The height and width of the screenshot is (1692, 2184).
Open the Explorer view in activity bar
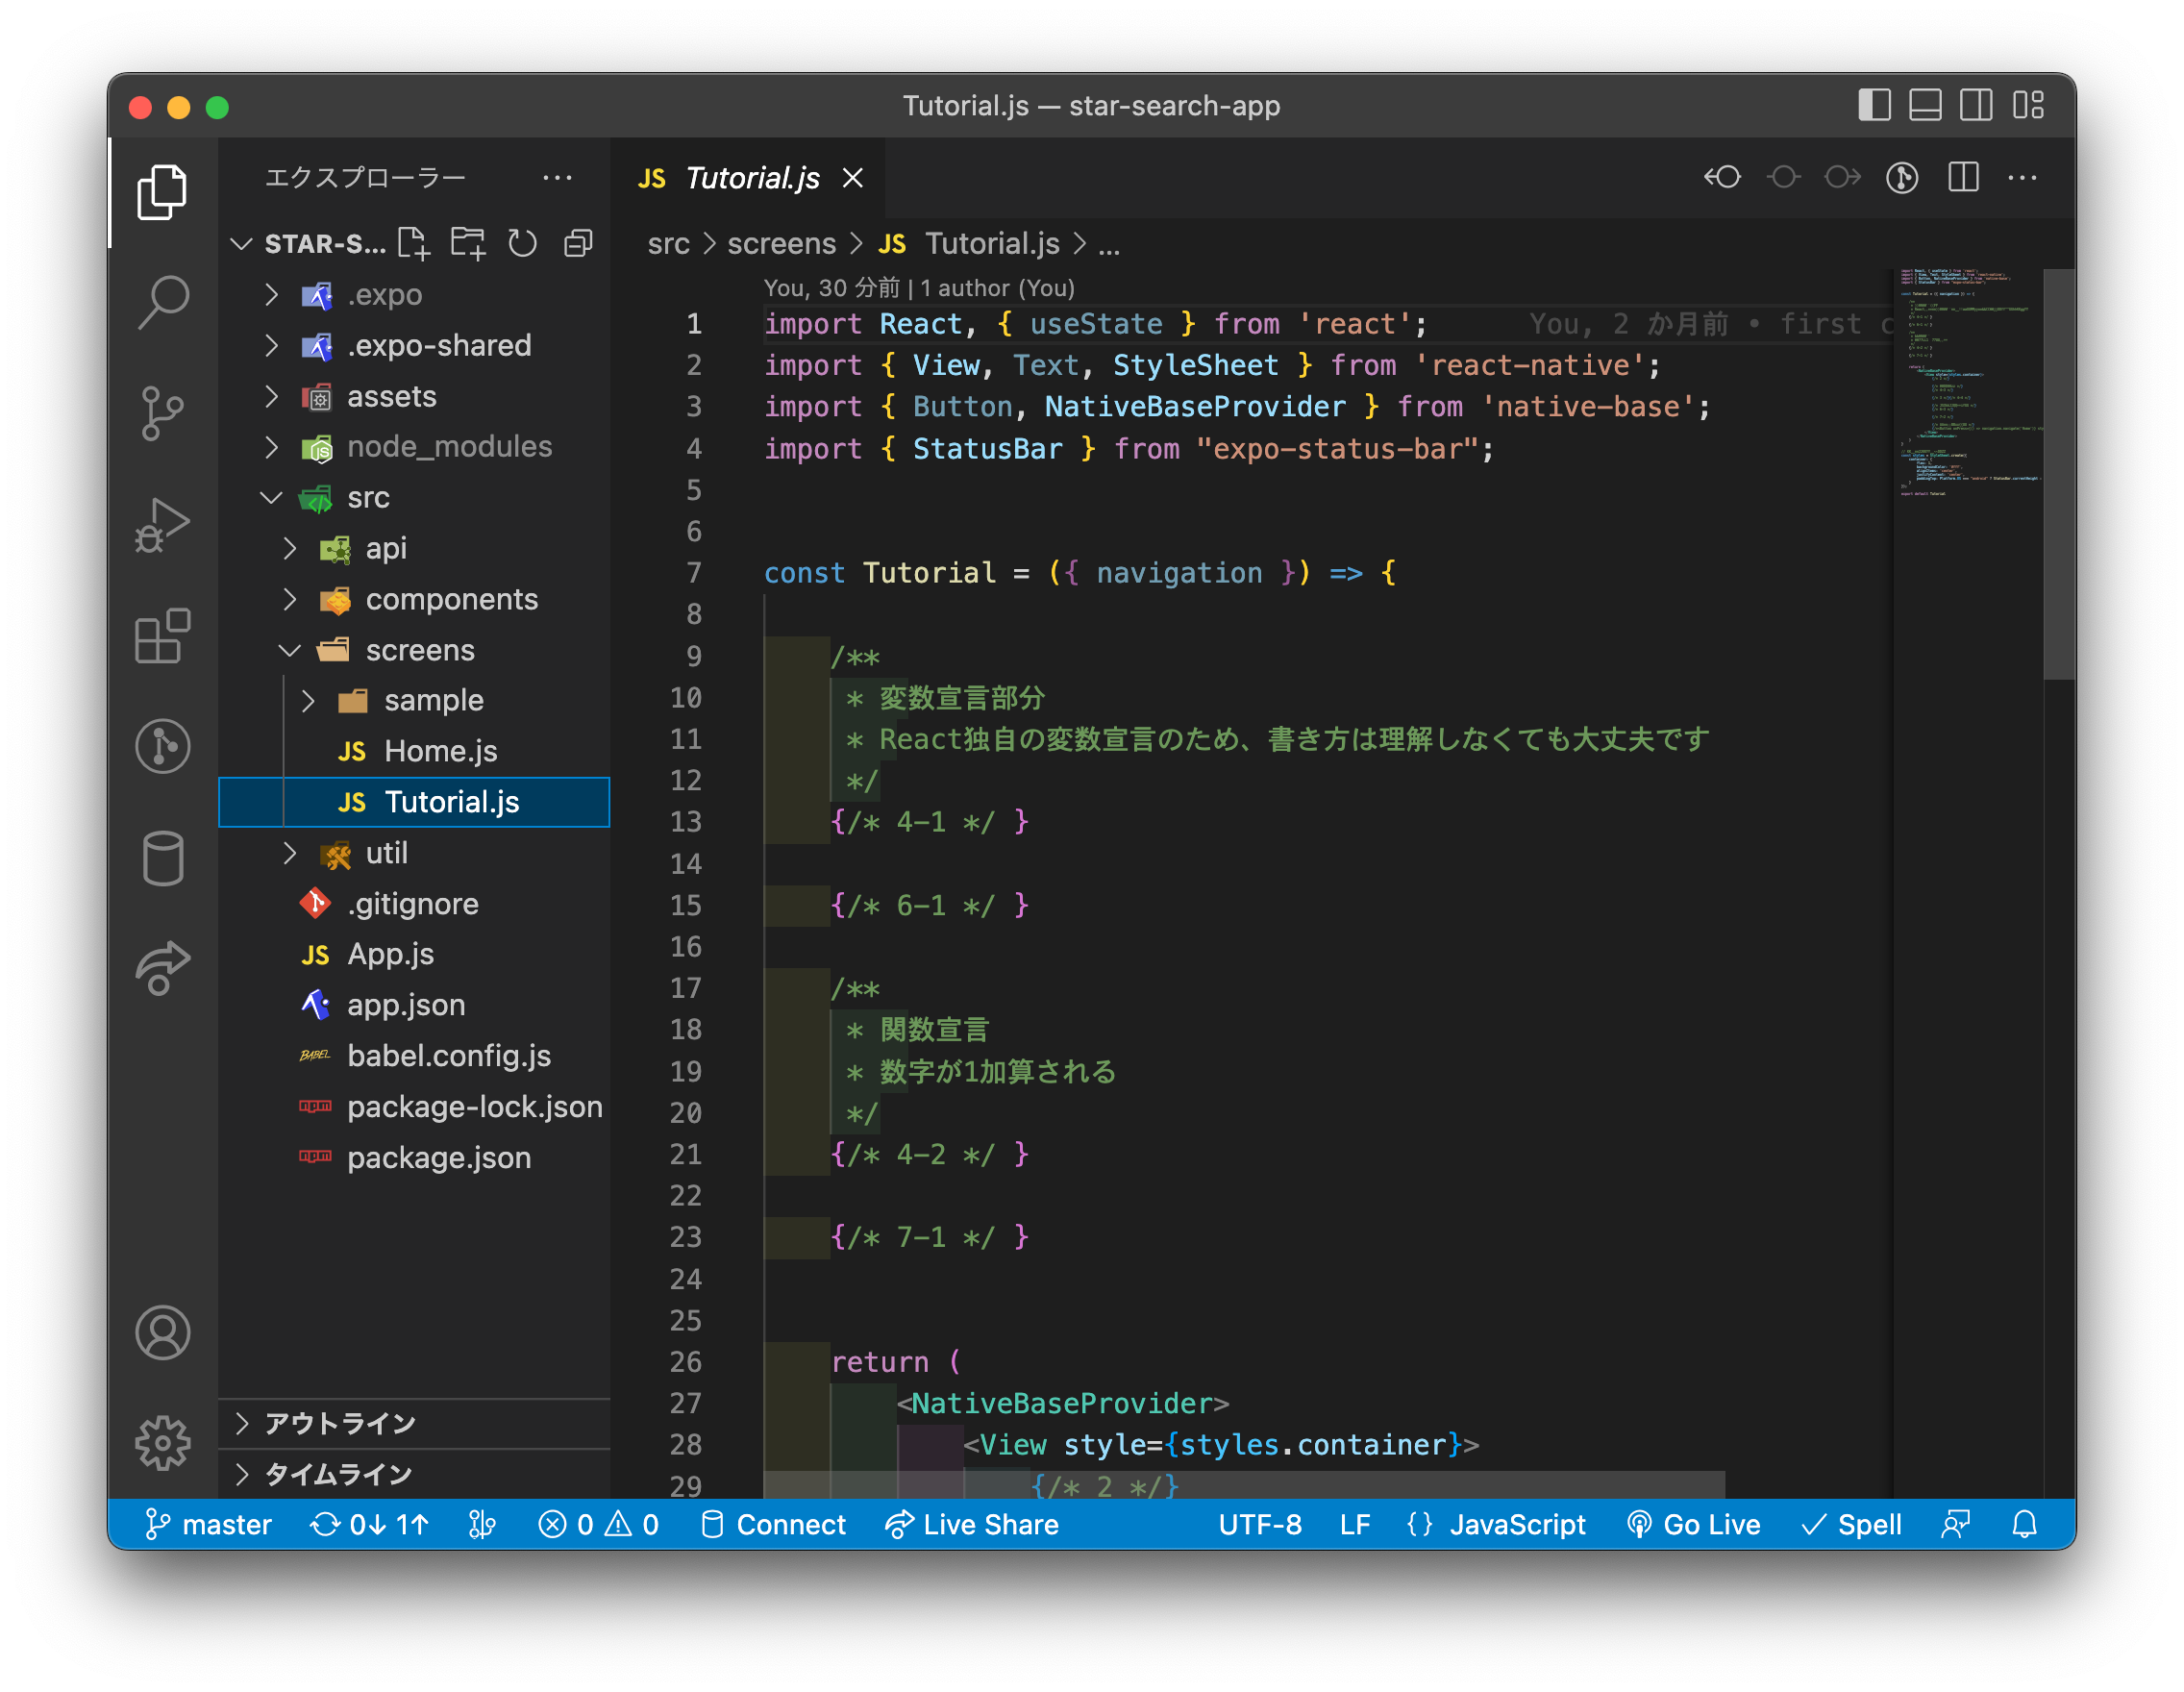[x=162, y=192]
